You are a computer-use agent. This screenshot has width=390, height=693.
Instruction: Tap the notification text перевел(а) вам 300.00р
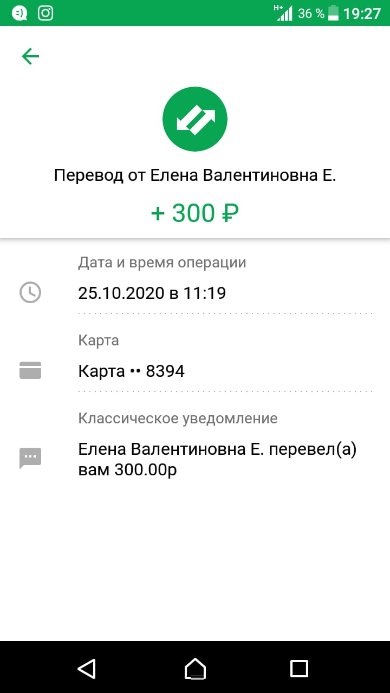[x=218, y=460]
